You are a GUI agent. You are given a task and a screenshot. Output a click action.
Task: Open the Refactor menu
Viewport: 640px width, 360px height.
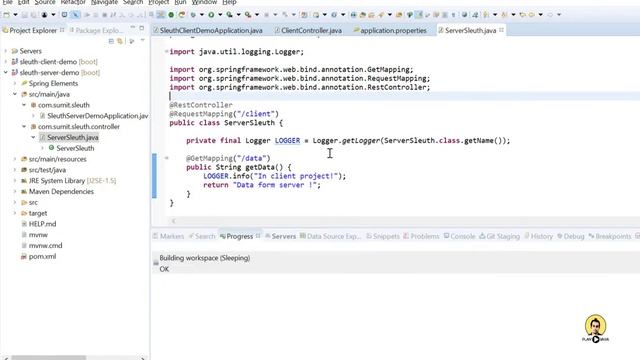tap(73, 2)
